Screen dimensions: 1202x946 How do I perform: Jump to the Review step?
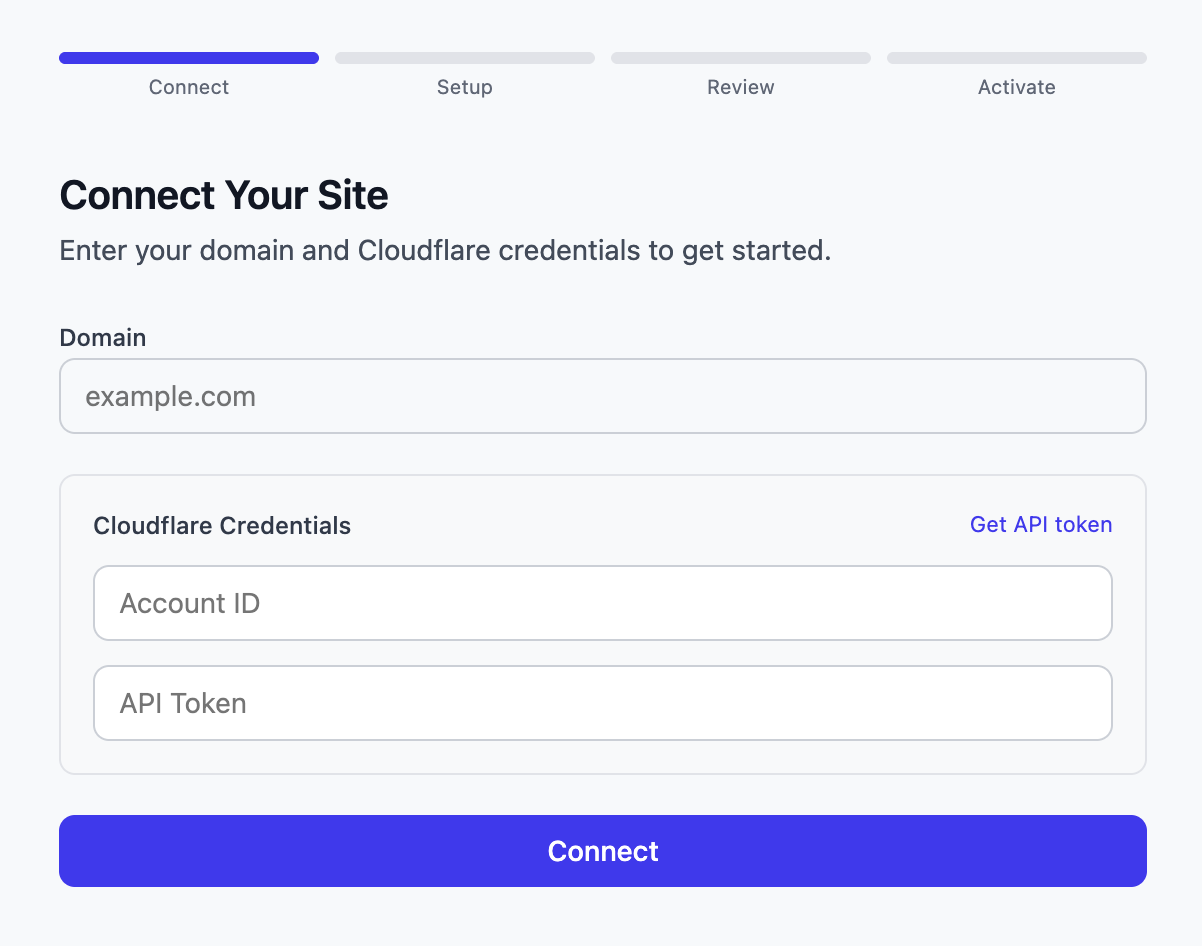click(740, 87)
